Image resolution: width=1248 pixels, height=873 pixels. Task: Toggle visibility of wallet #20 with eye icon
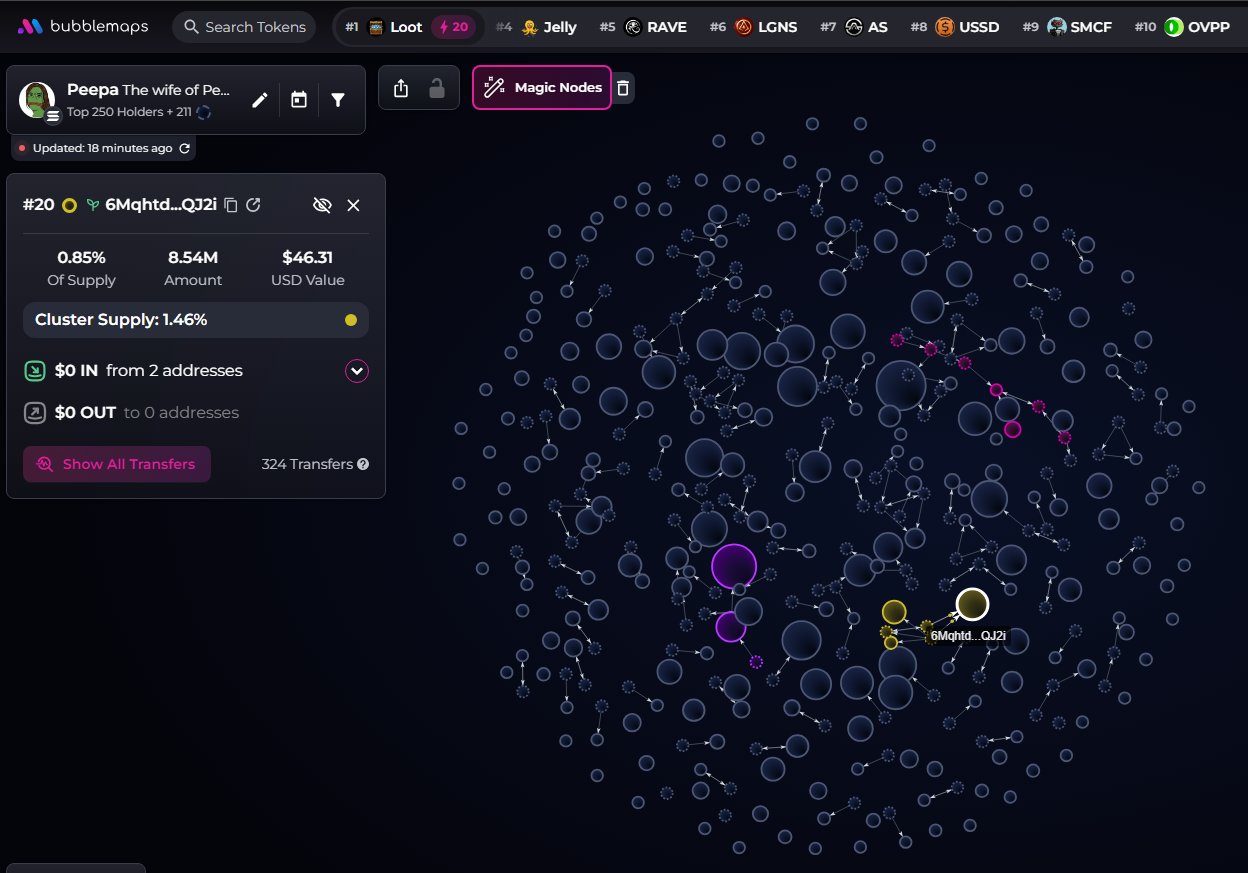pyautogui.click(x=321, y=205)
